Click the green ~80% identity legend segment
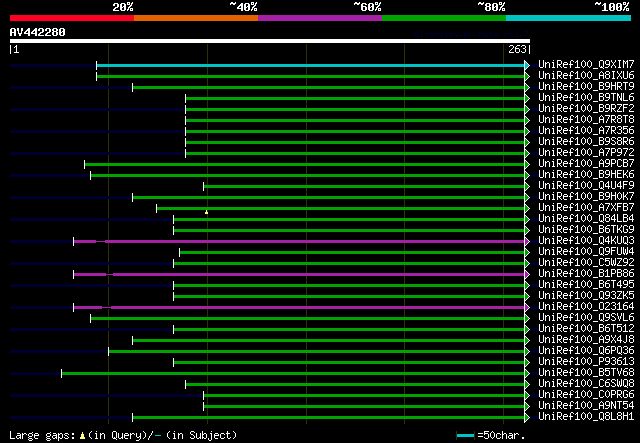The height and width of the screenshot is (443, 640). (x=444, y=18)
